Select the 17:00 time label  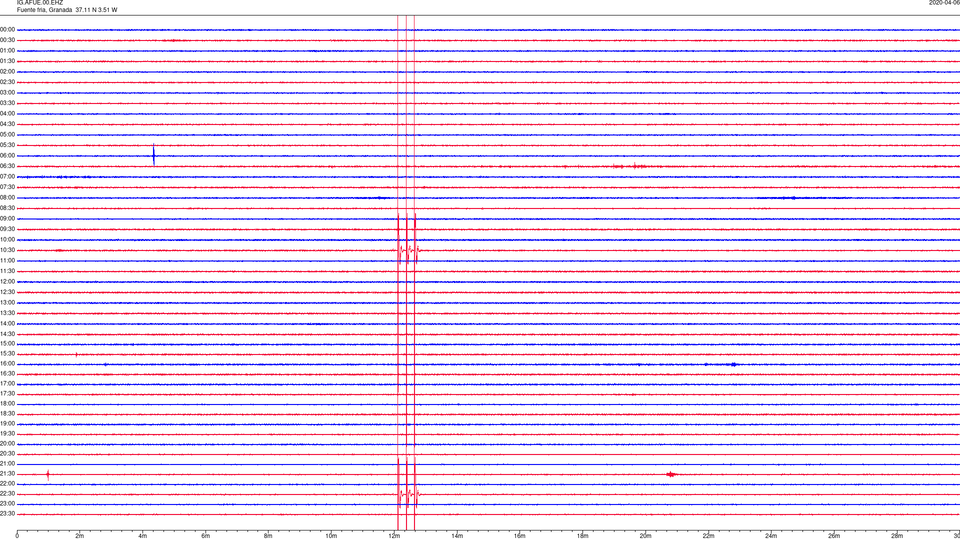tap(7, 384)
